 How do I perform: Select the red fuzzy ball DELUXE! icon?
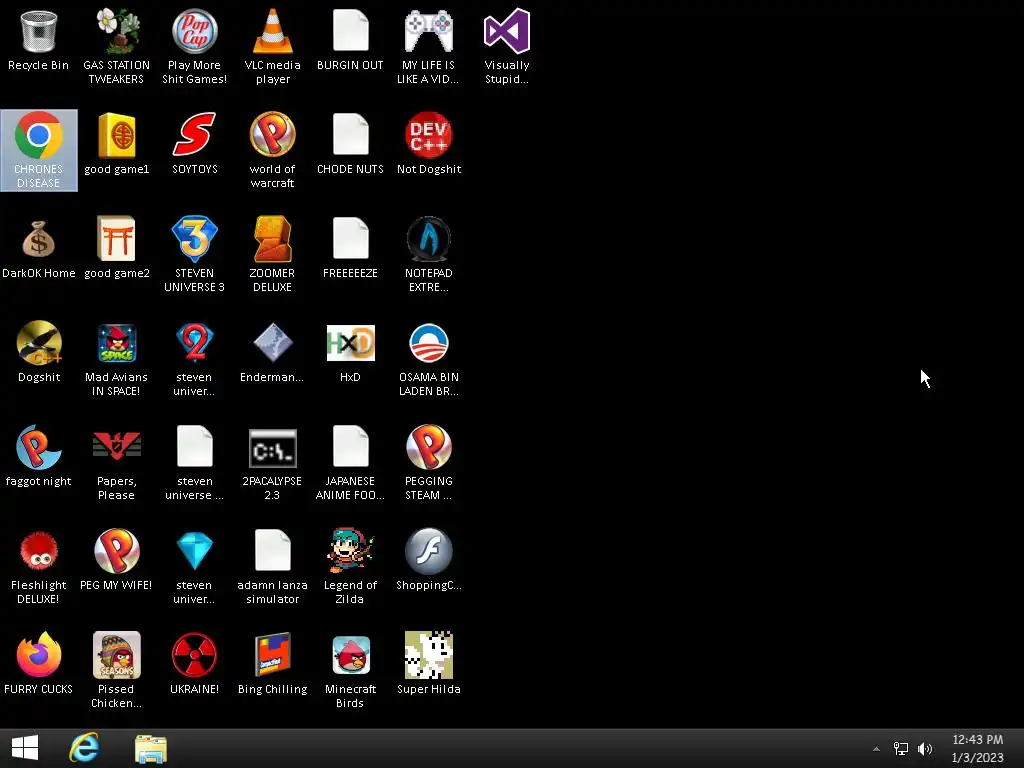tap(39, 551)
